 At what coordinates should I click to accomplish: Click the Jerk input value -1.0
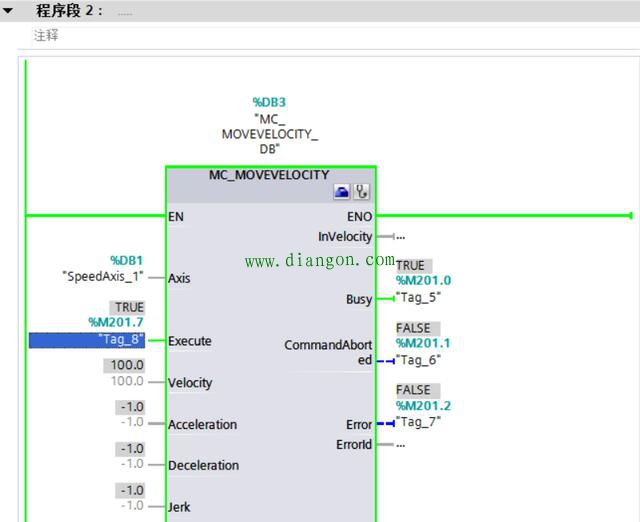click(x=132, y=506)
